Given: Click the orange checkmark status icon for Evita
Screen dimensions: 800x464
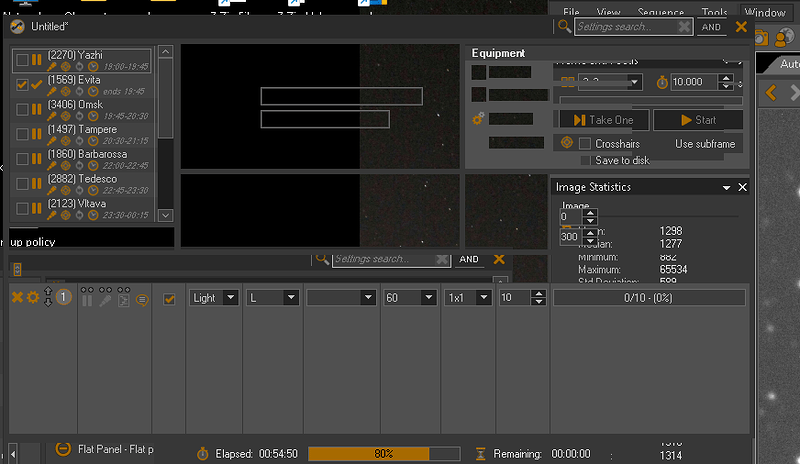Looking at the screenshot, I should (x=36, y=85).
